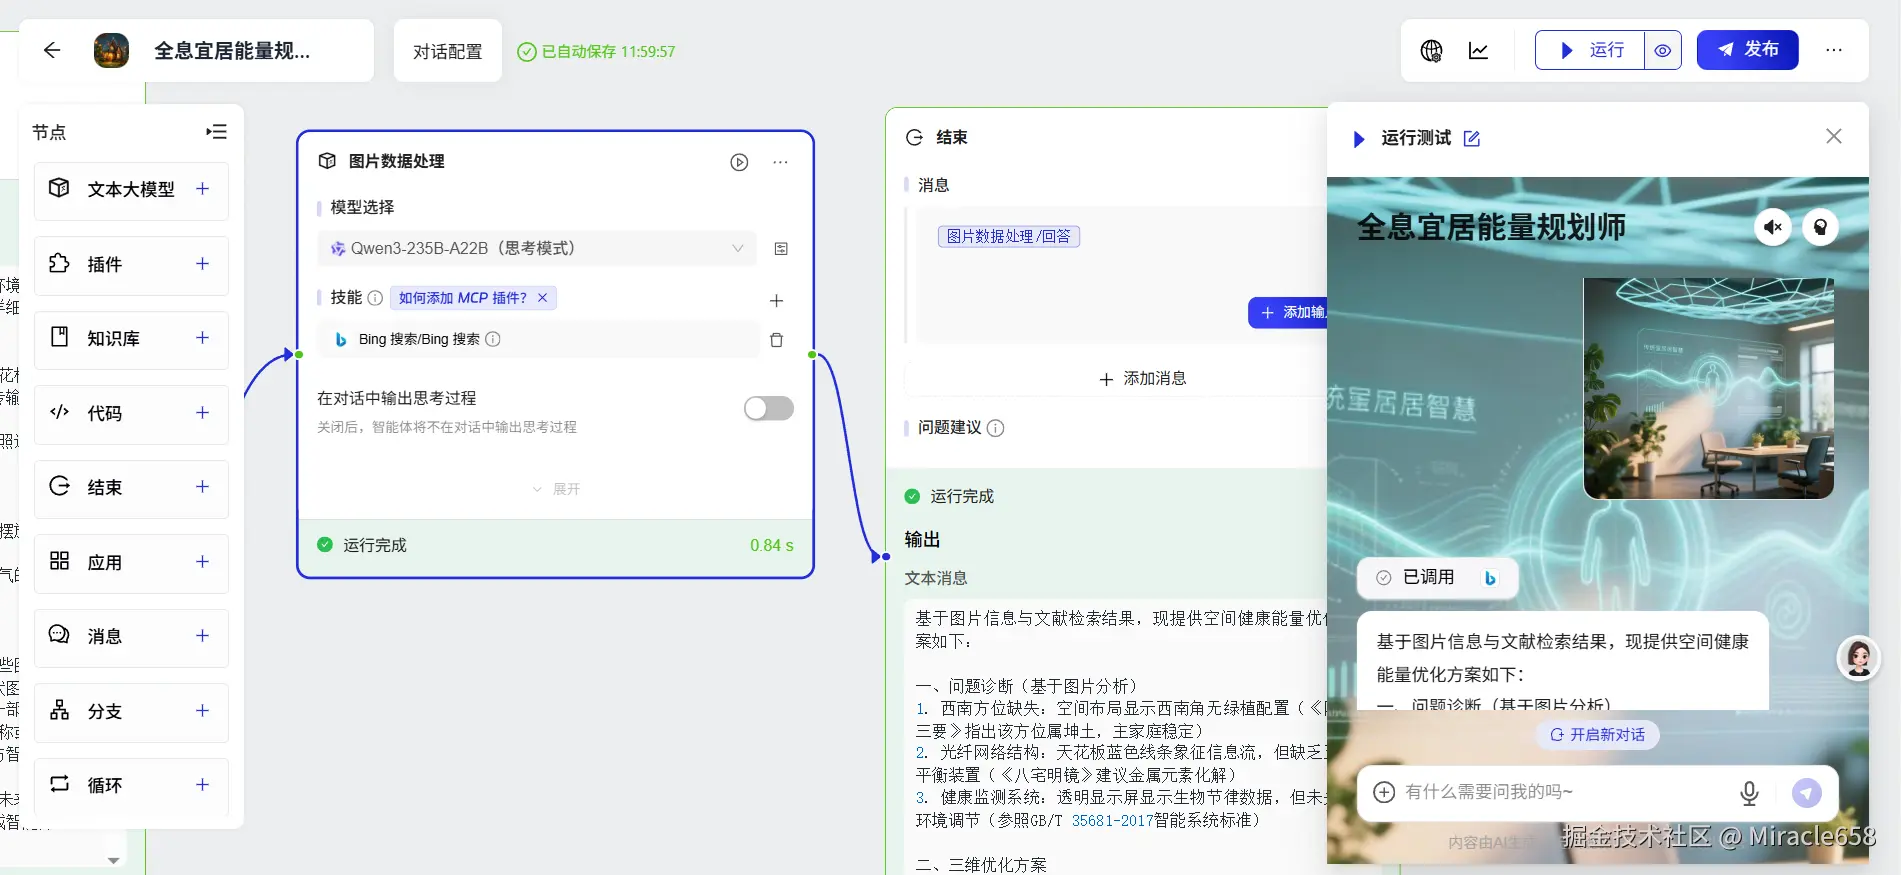Screen dimensions: 1901x875
Task: Add a 分支 node with plus
Action: [202, 710]
